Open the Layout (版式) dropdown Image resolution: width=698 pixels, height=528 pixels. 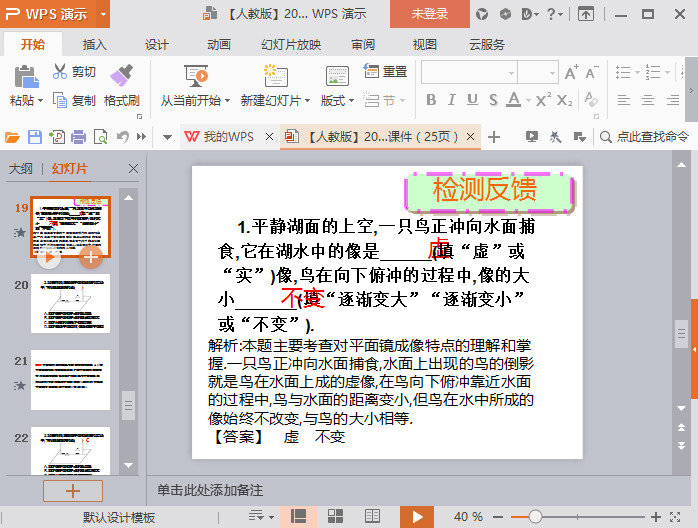pos(336,101)
